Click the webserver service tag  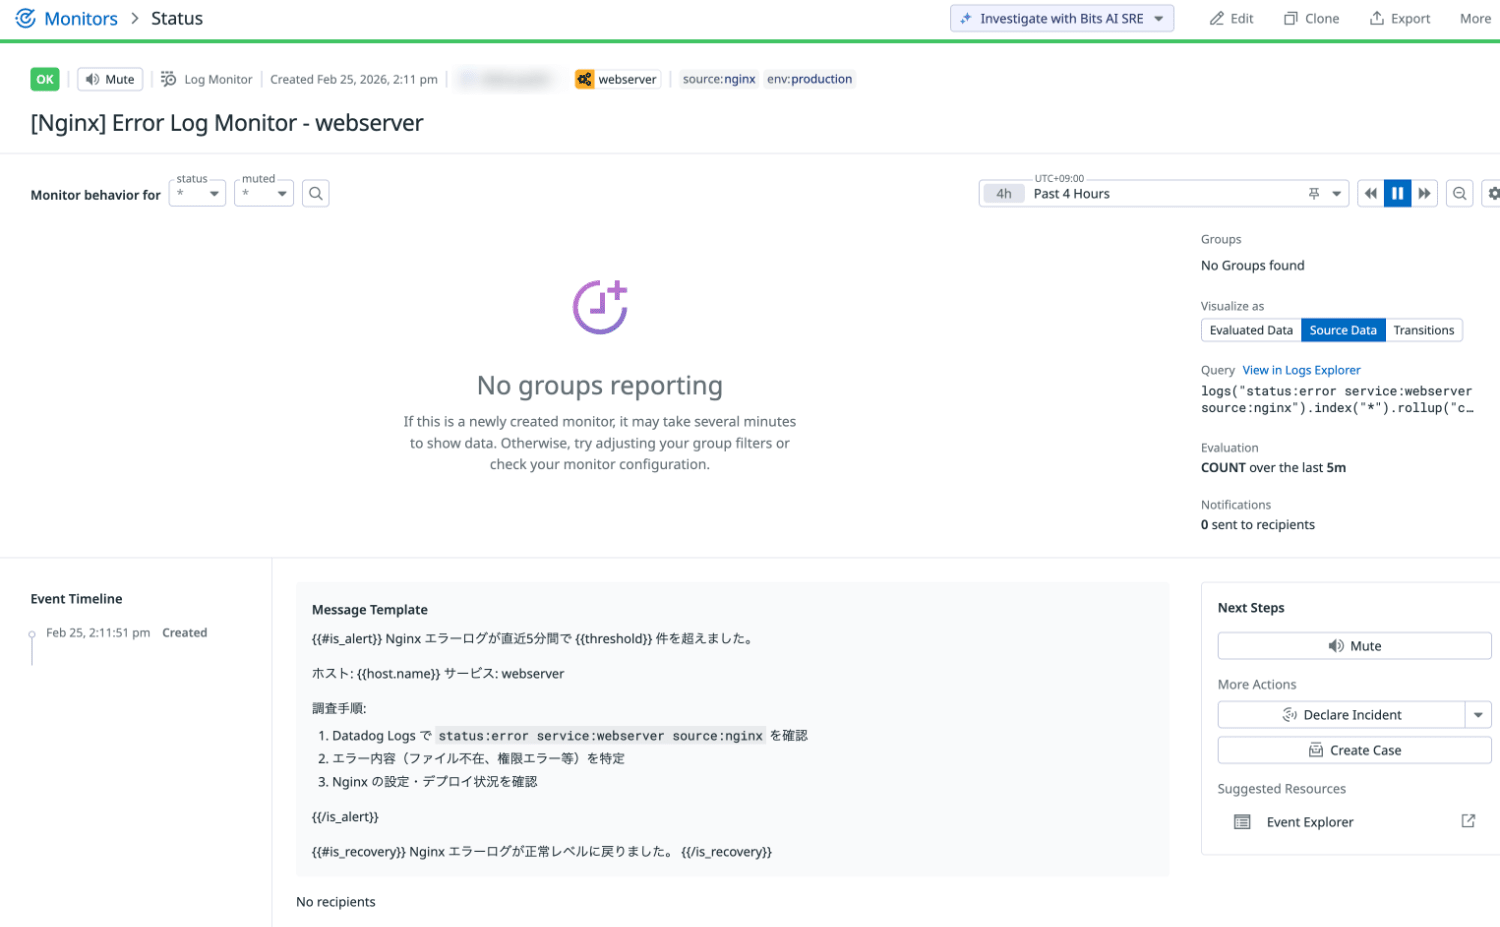pos(617,79)
